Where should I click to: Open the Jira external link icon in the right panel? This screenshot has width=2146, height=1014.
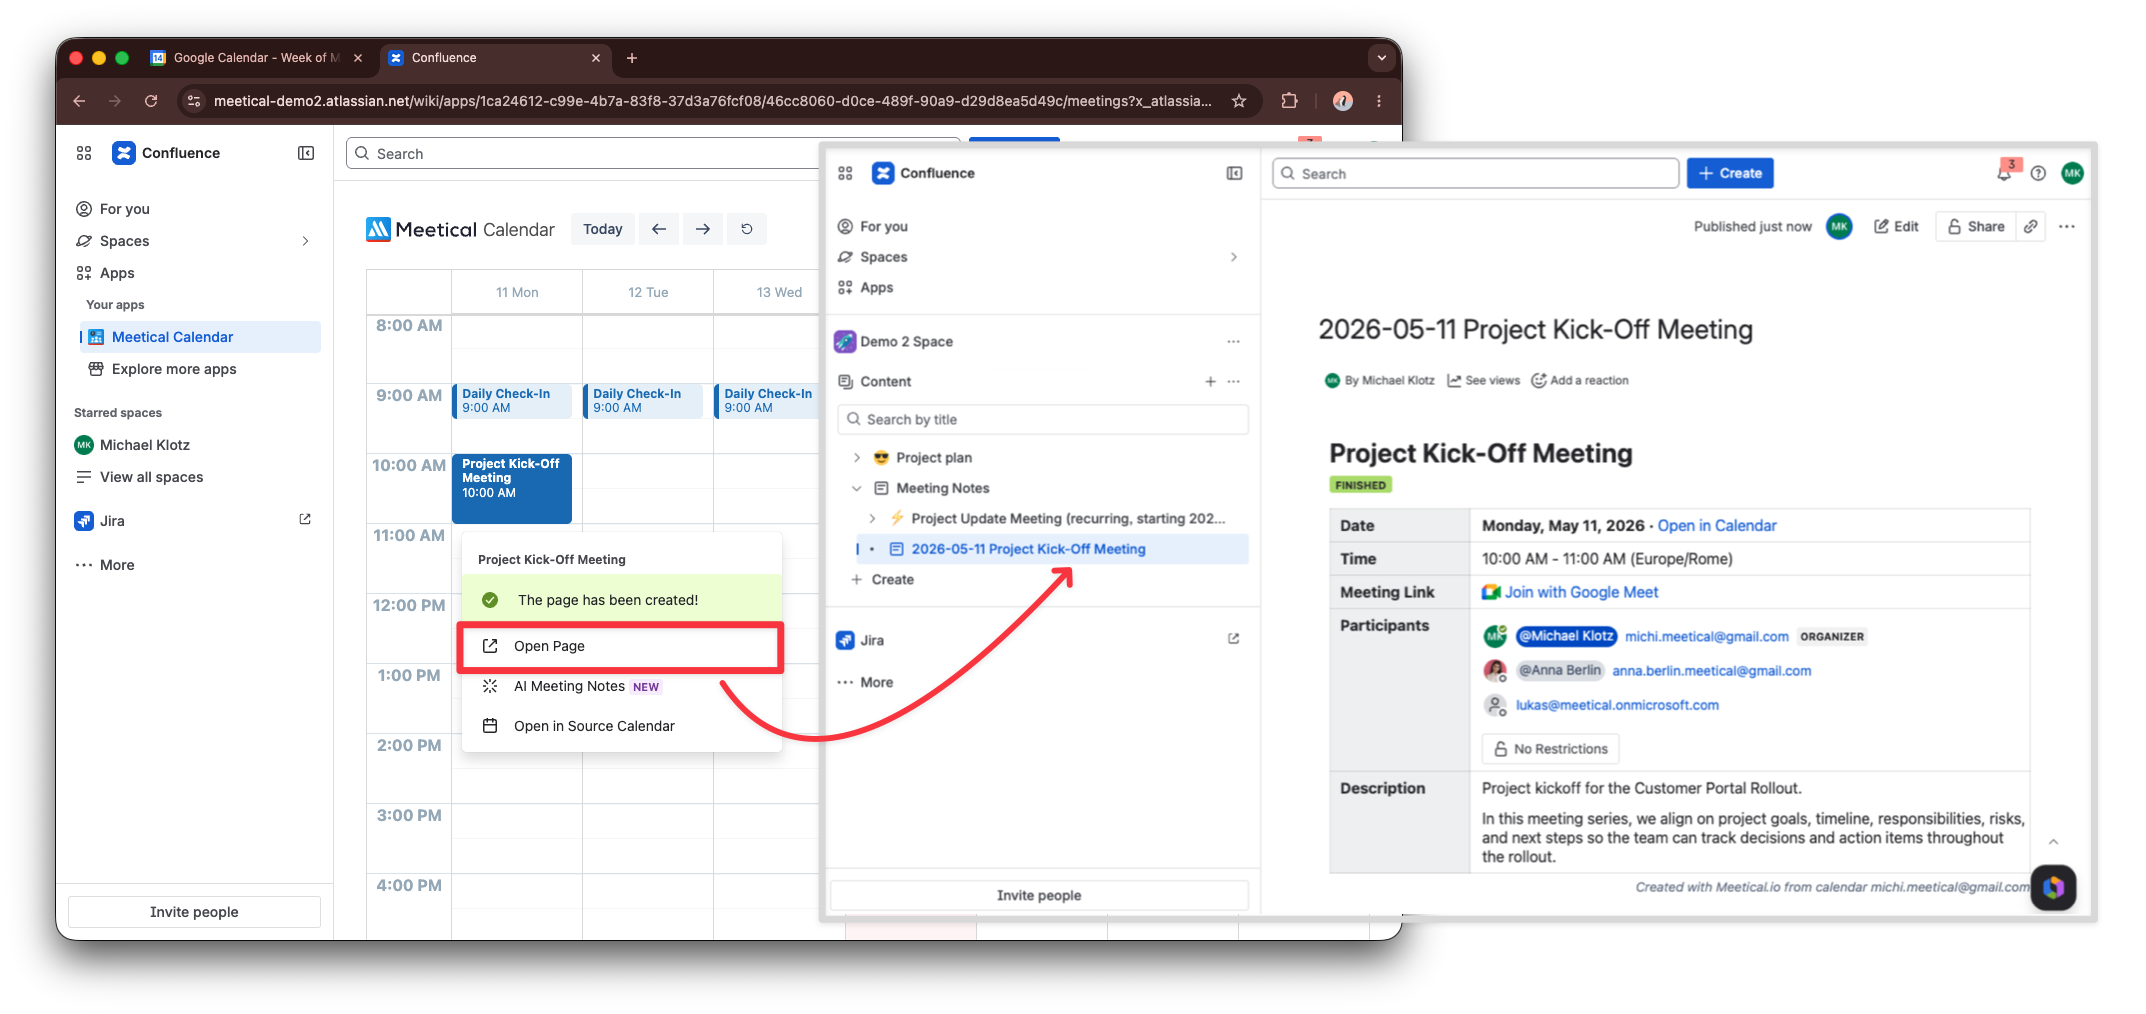coord(1234,639)
